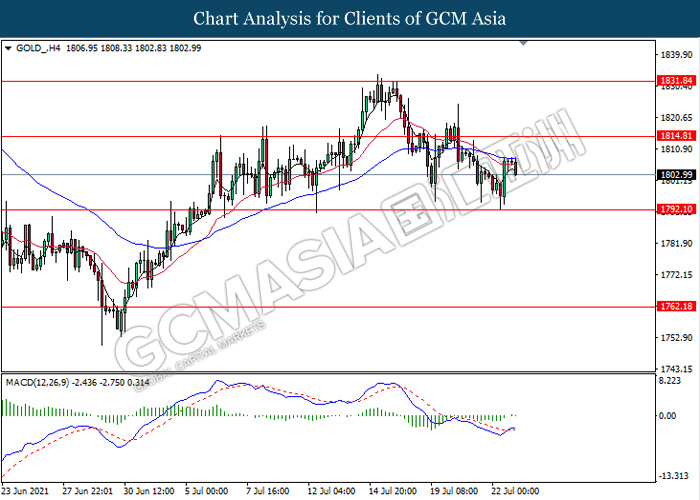Click the 19 Jul 08:00 time label
Screen dimensions: 700x500
[x=454, y=491]
